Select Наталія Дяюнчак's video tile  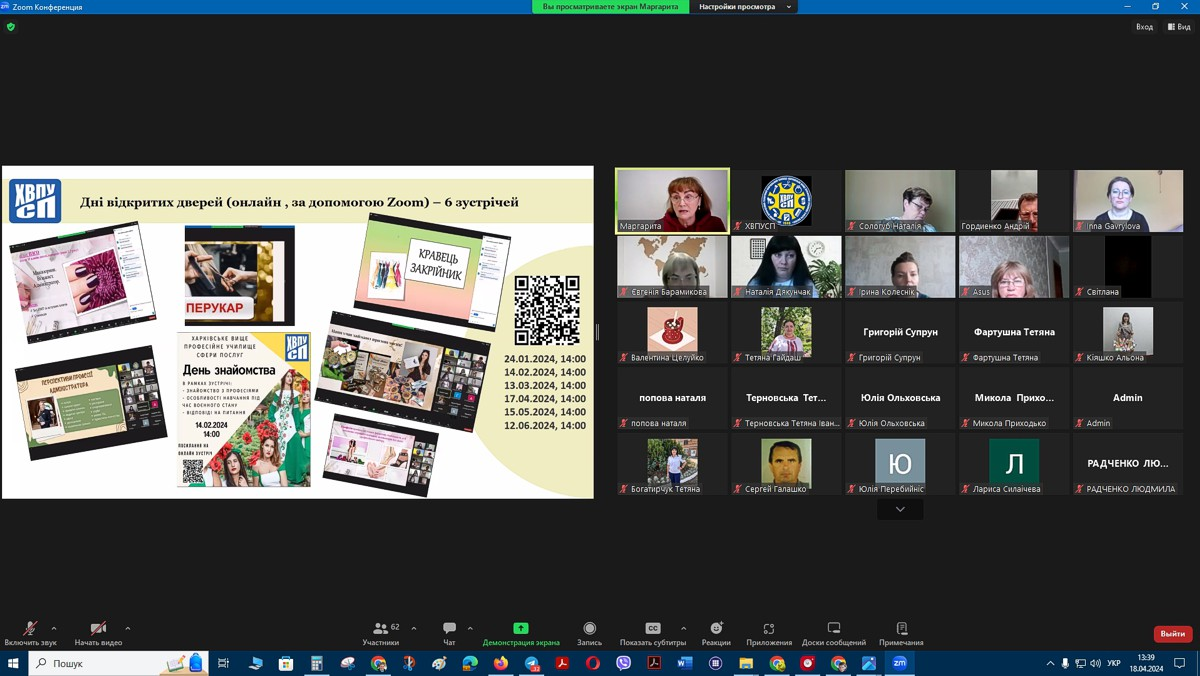[x=787, y=267]
